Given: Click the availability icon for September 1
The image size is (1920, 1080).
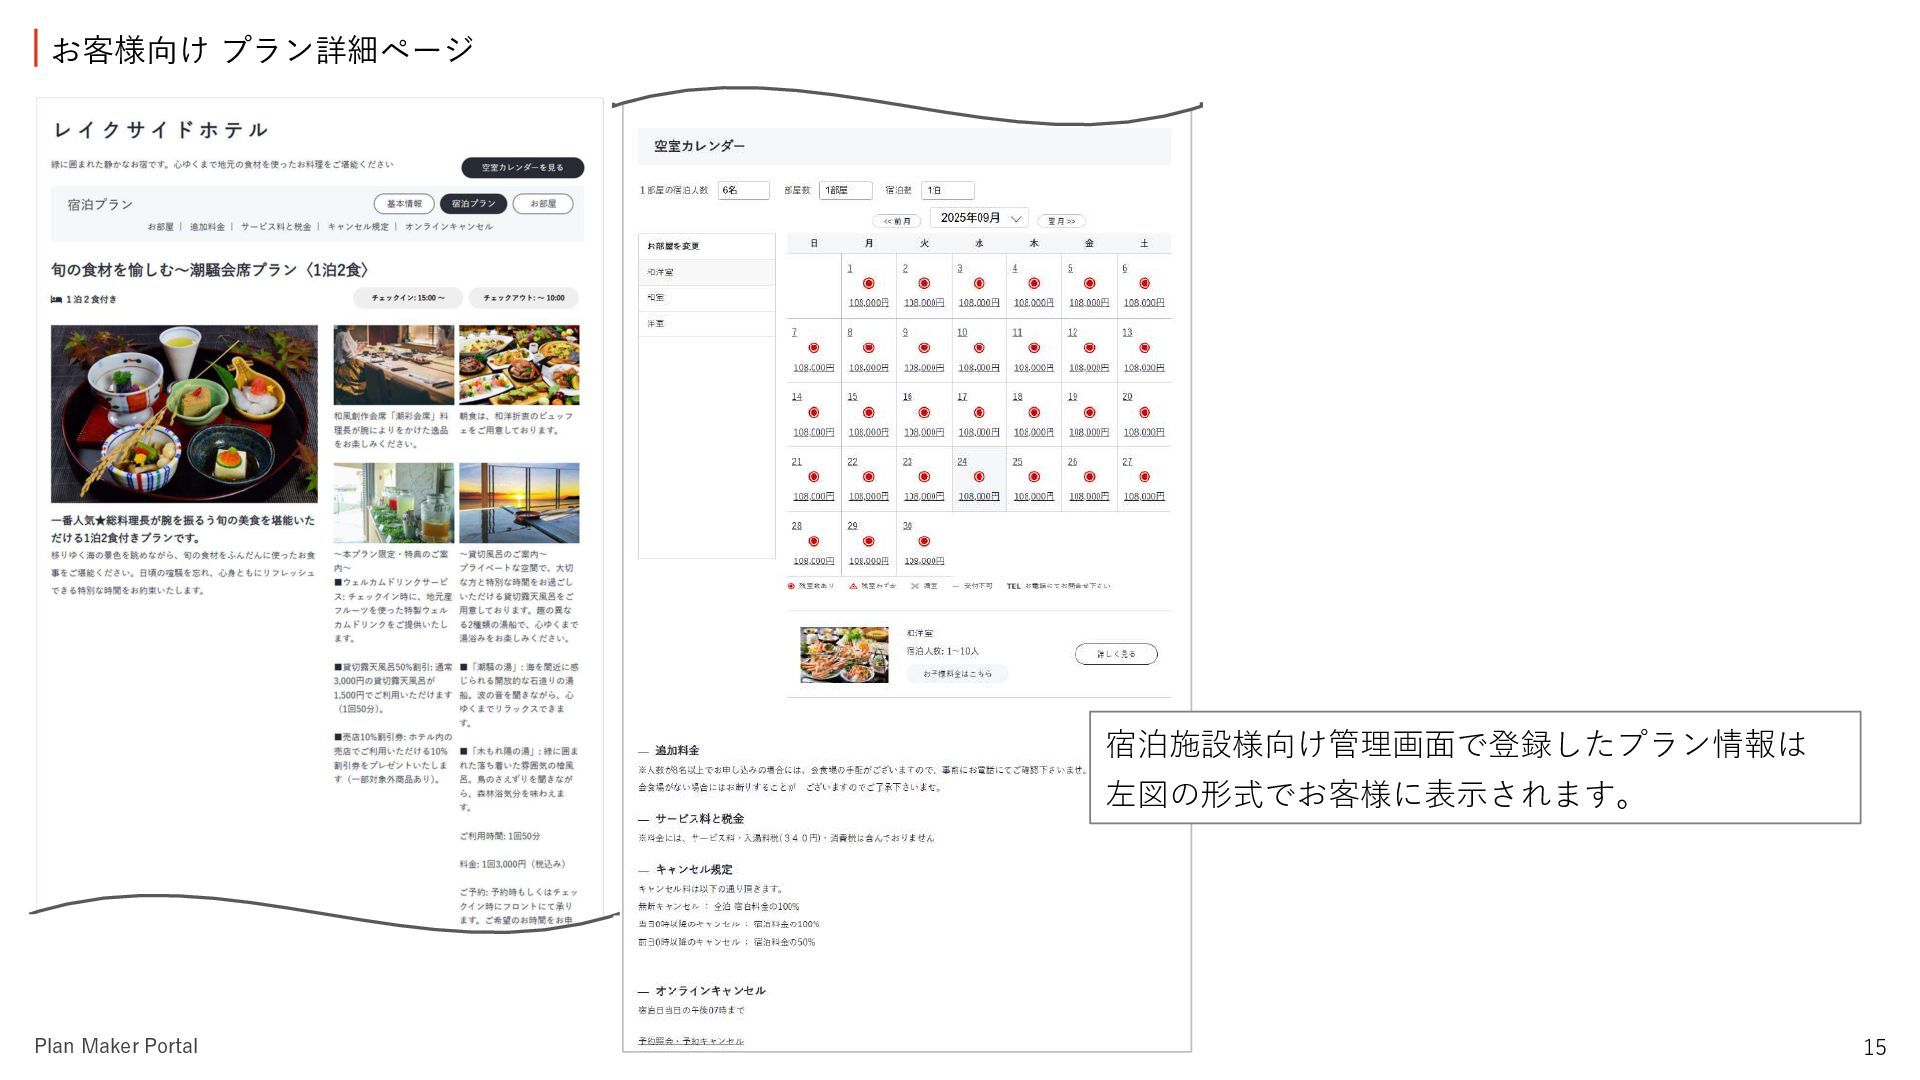Looking at the screenshot, I should [868, 284].
